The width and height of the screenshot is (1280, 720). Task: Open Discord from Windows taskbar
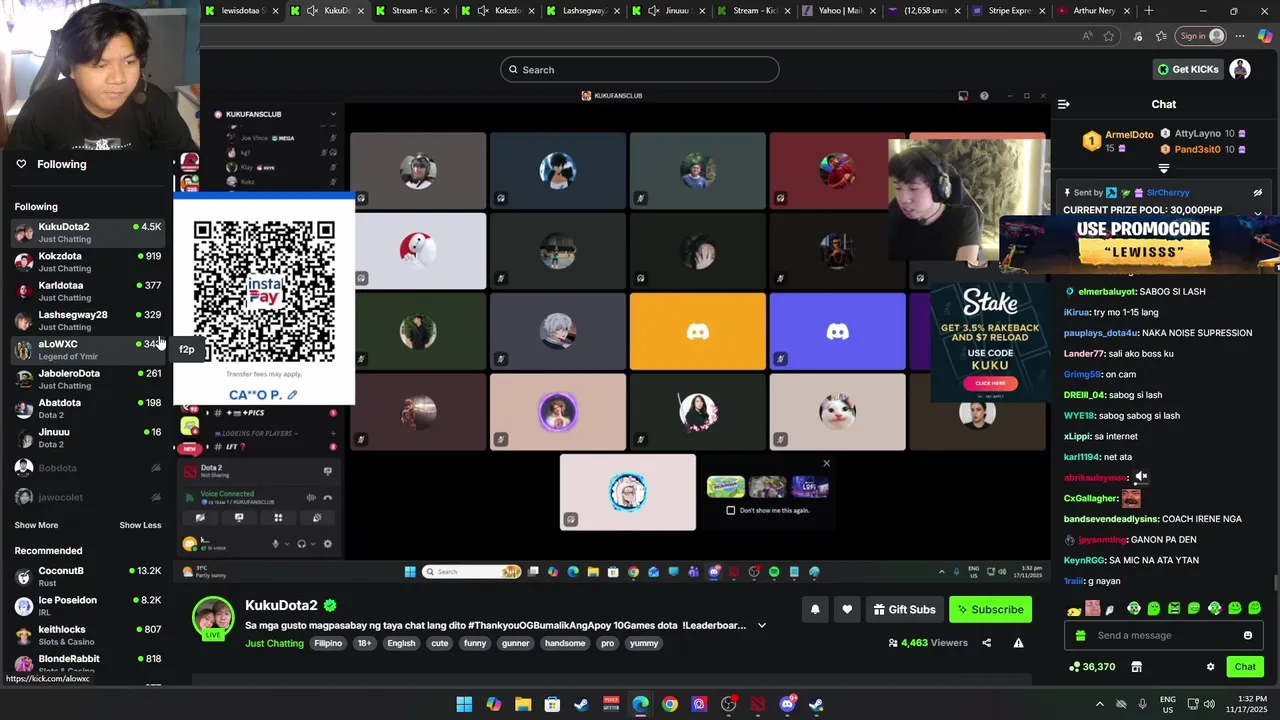point(787,704)
